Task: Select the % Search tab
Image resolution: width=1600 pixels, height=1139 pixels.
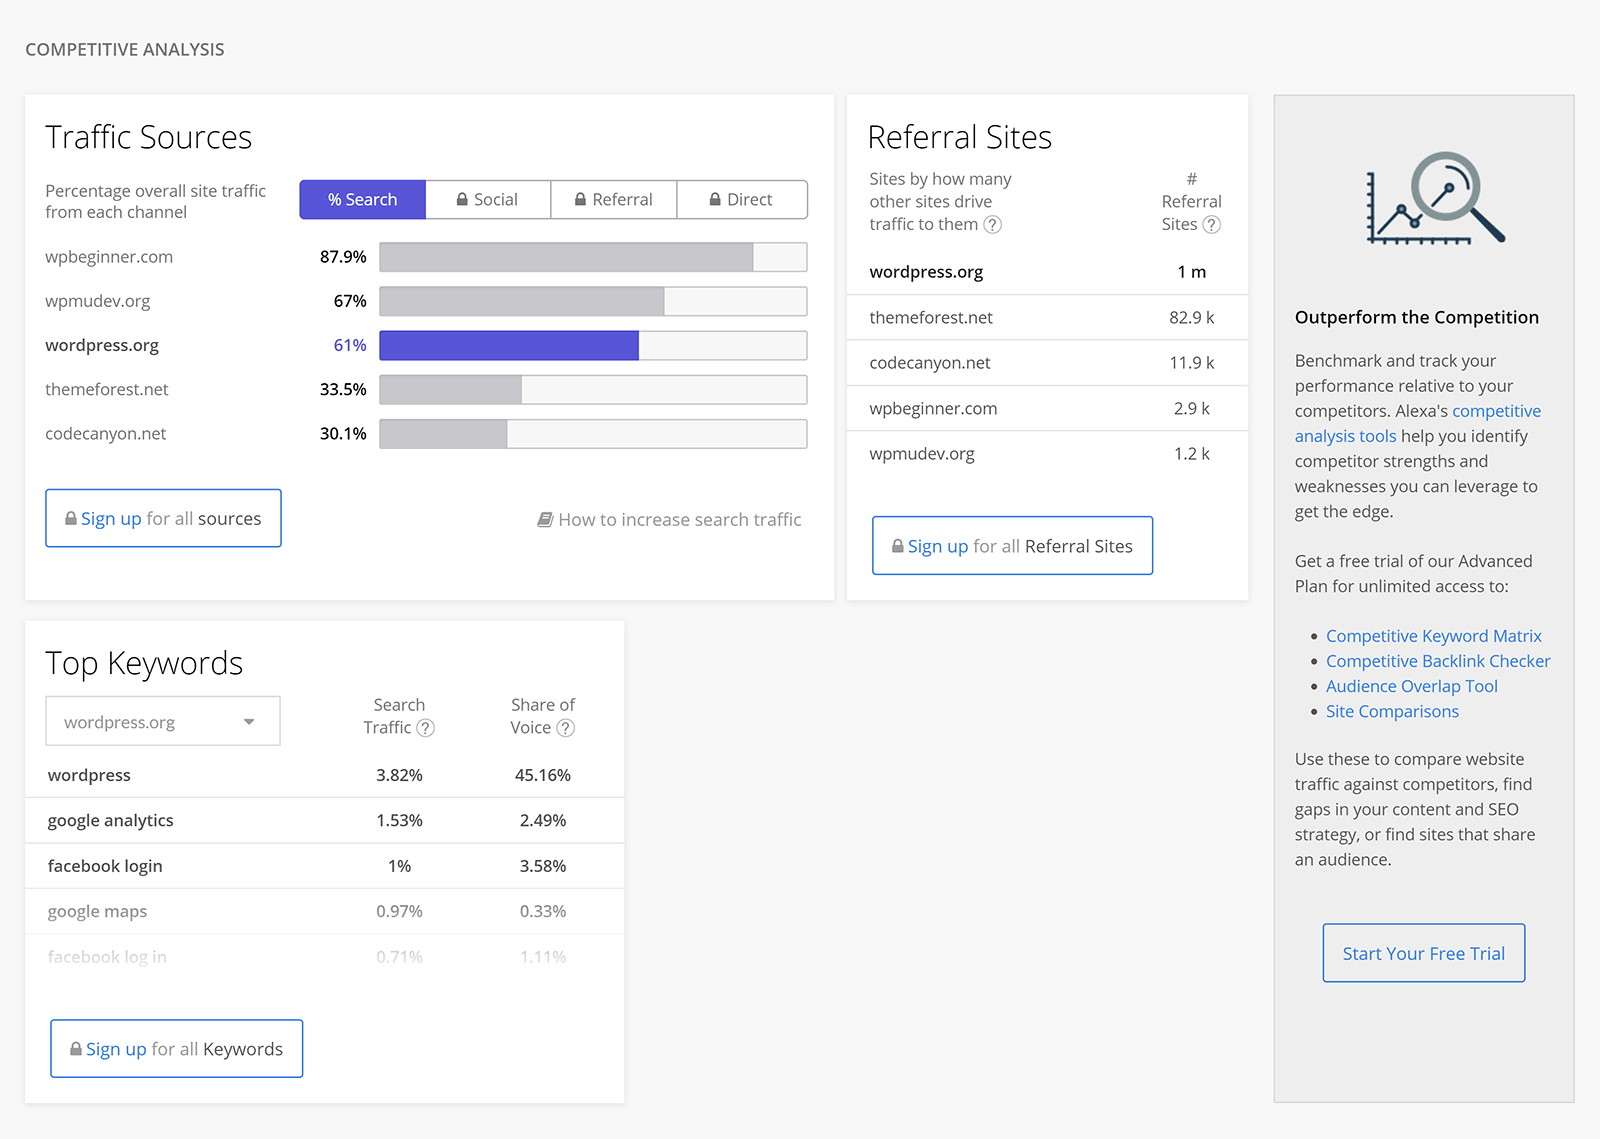Action: [363, 200]
